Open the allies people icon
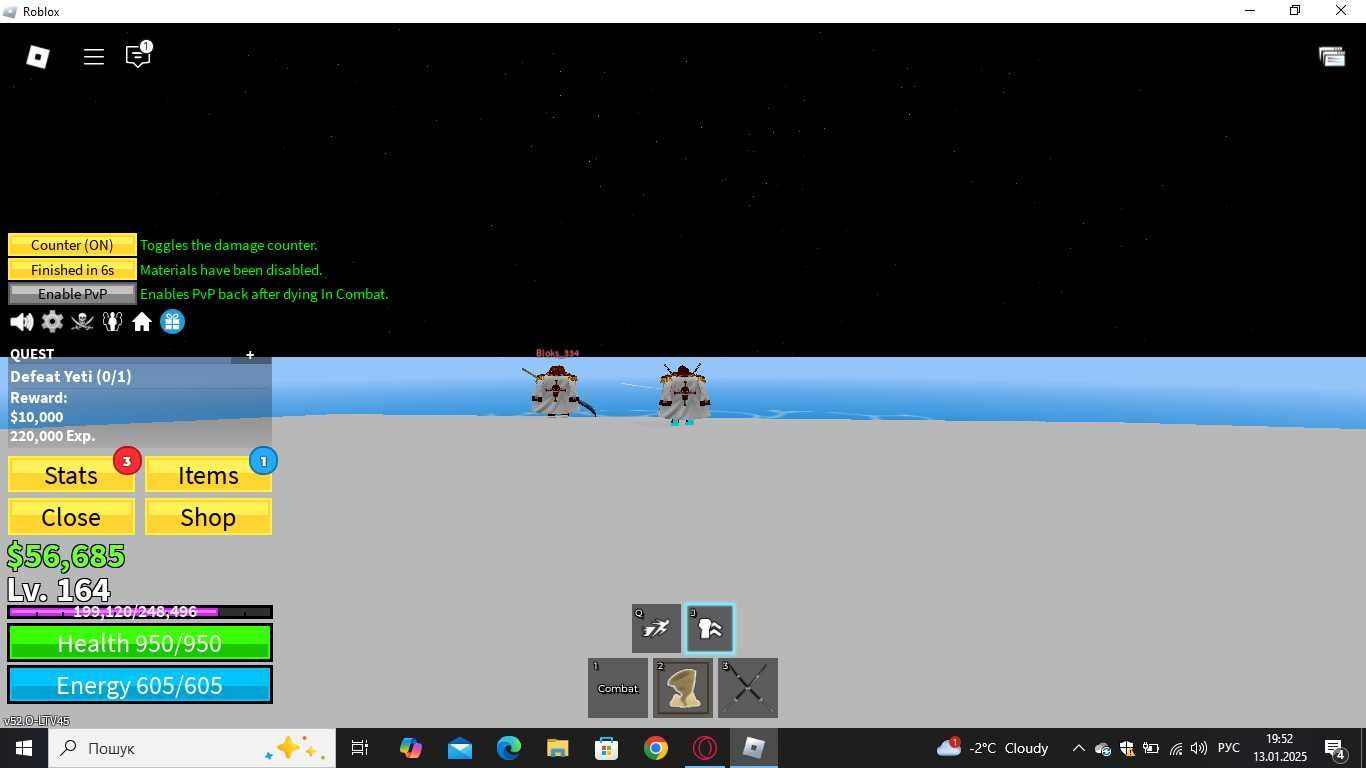 pos(112,322)
